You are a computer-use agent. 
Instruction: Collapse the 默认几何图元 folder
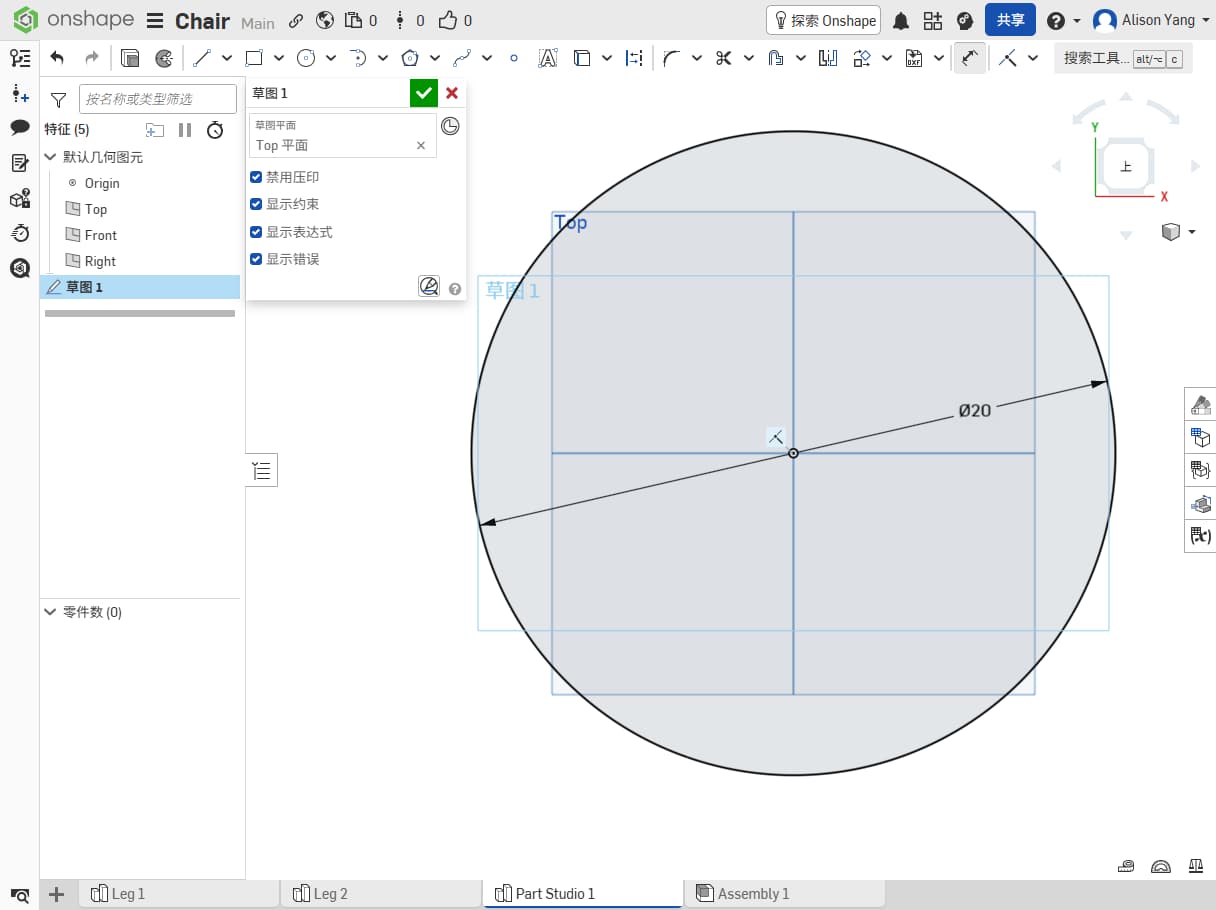[51, 157]
